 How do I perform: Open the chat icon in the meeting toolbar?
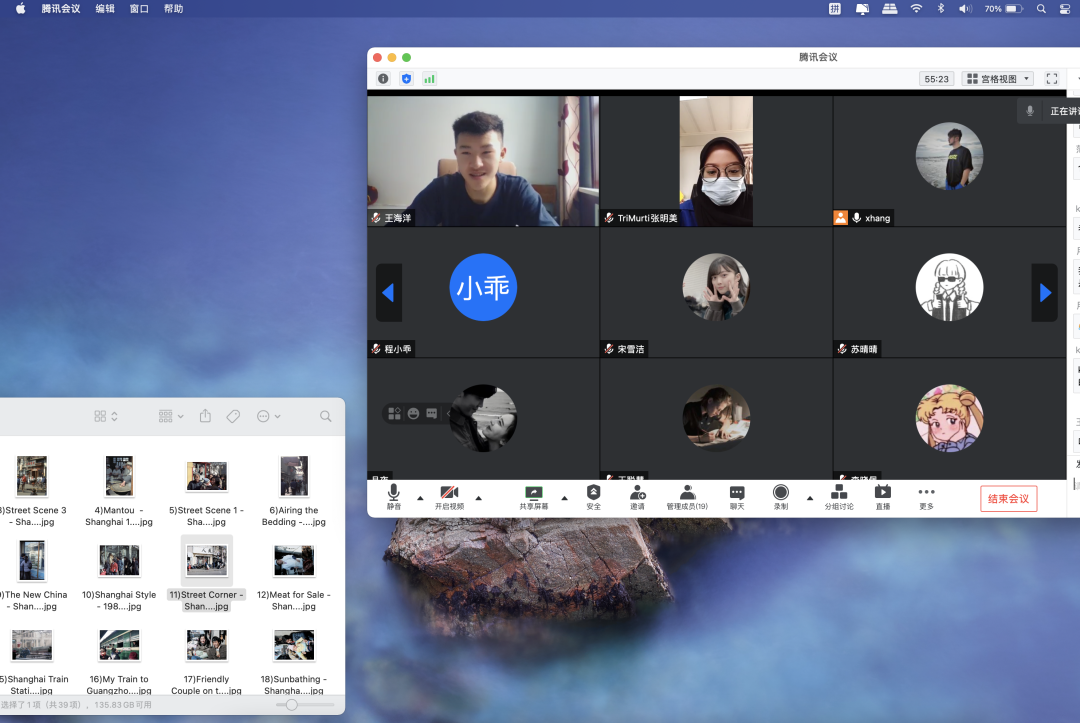(x=737, y=496)
